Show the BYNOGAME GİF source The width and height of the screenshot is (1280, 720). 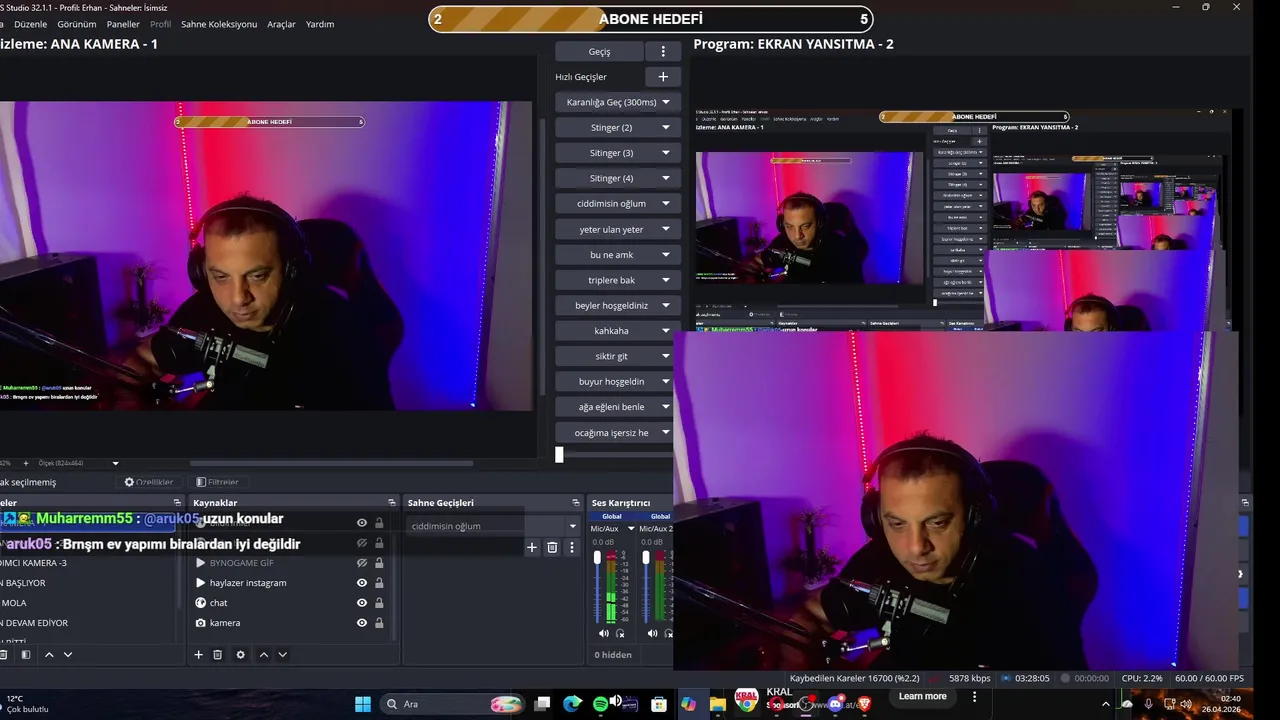point(362,563)
